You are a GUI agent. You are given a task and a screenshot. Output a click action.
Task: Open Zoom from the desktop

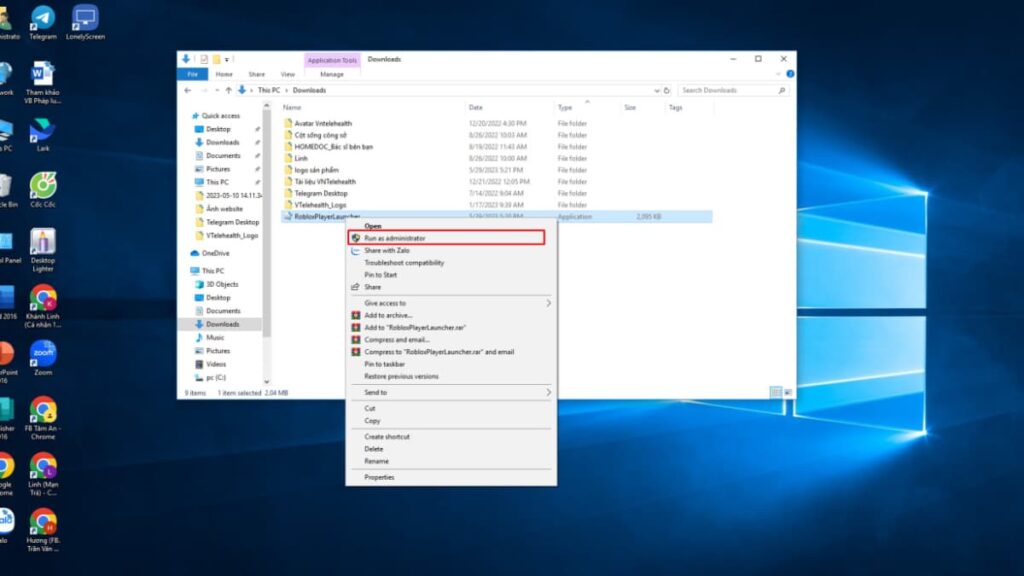click(x=42, y=355)
